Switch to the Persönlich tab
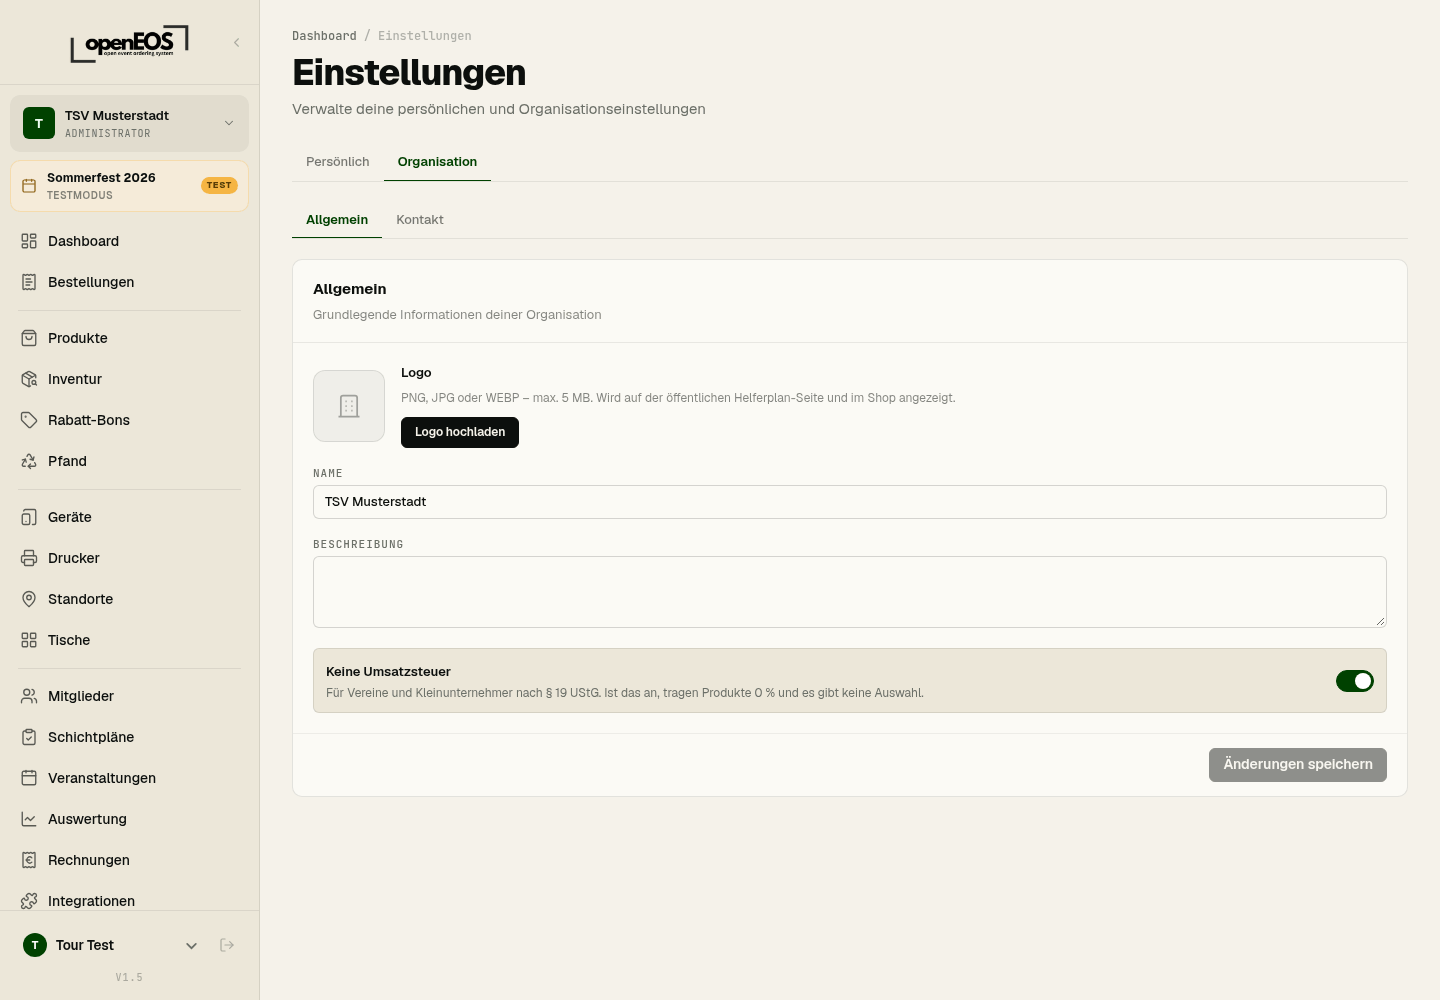The width and height of the screenshot is (1440, 1000). pyautogui.click(x=338, y=162)
